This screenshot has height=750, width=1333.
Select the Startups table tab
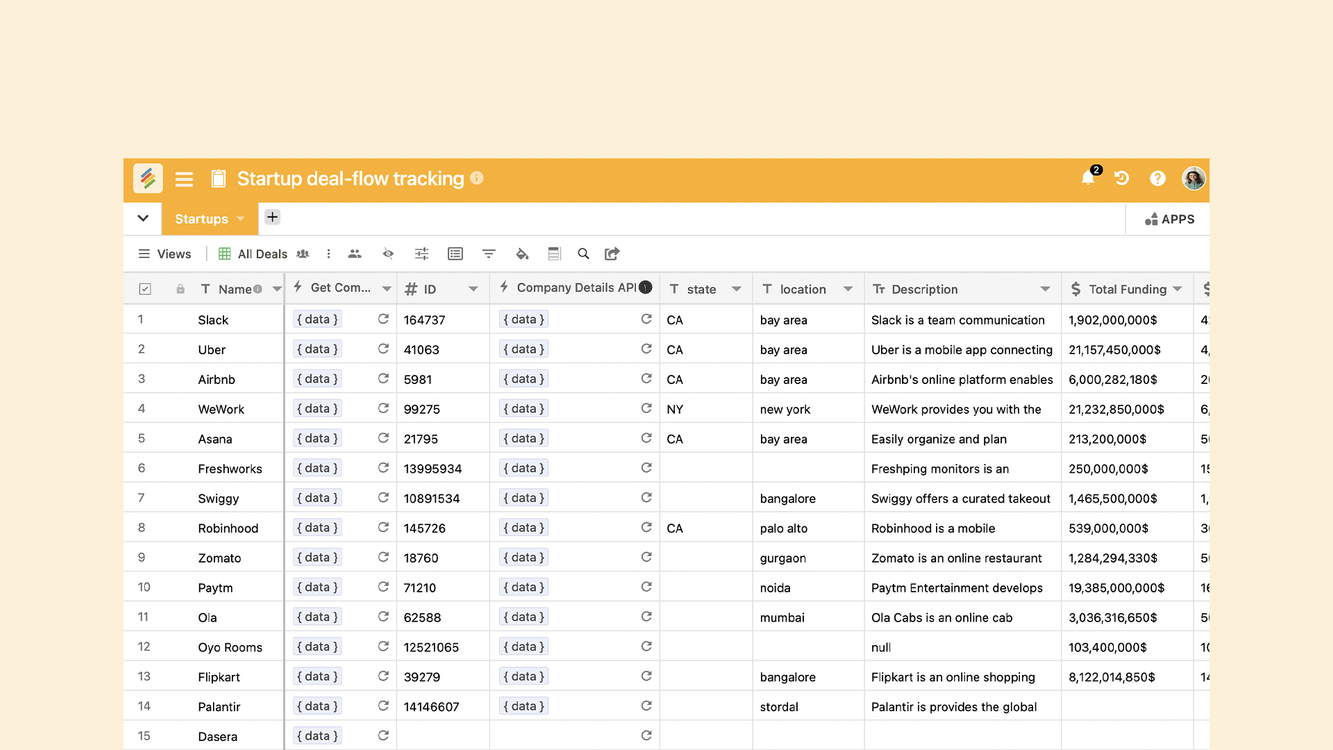click(202, 219)
